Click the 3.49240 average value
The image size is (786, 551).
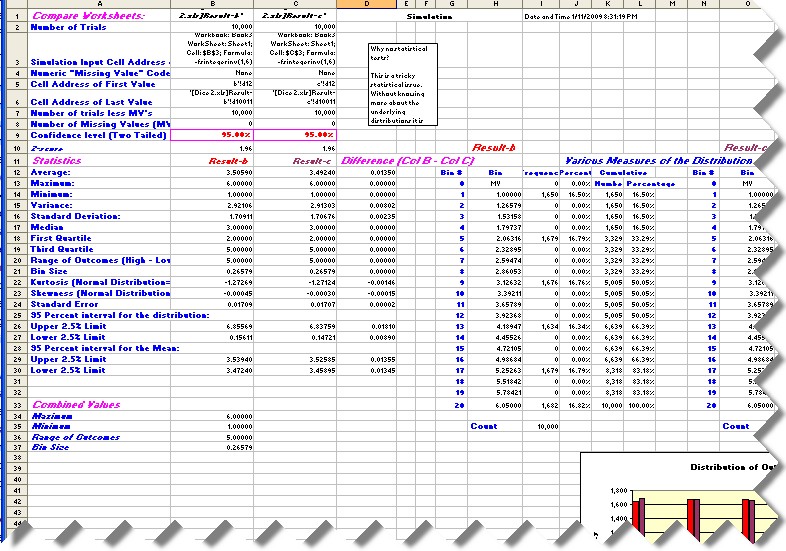pyautogui.click(x=322, y=172)
